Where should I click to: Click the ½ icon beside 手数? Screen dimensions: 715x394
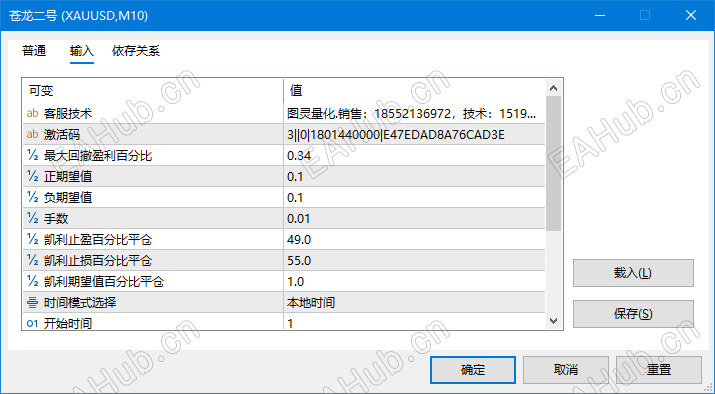(32, 218)
